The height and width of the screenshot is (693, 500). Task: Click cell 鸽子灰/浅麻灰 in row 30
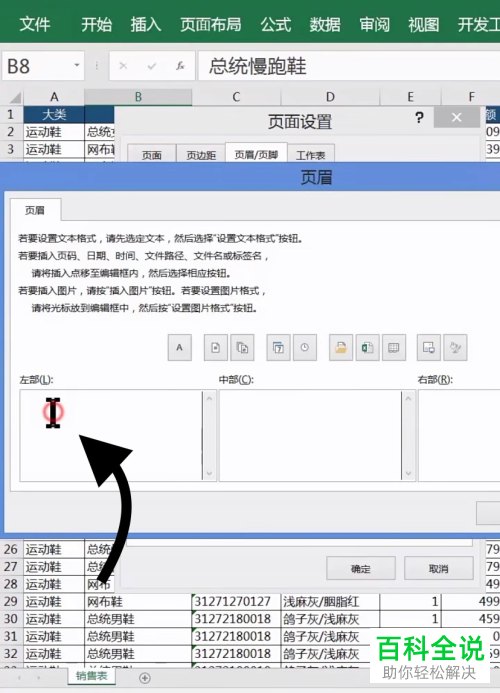(330, 619)
